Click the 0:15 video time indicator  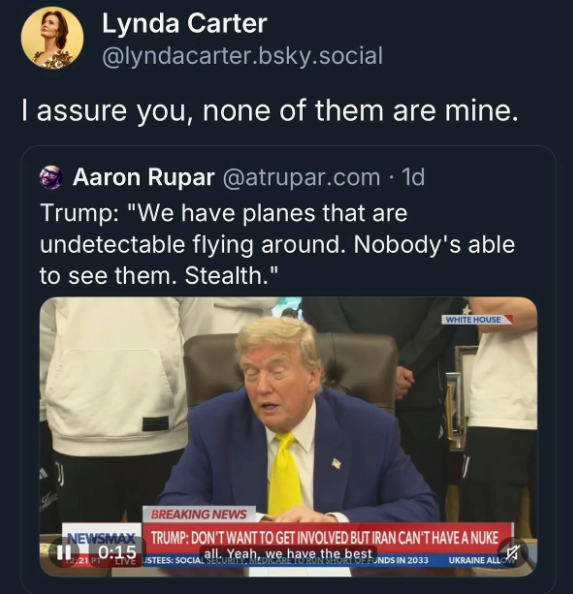117,552
